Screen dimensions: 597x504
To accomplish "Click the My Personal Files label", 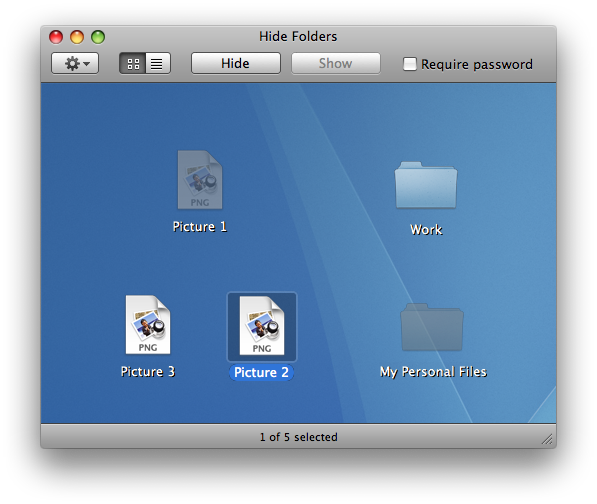I will tap(433, 372).
